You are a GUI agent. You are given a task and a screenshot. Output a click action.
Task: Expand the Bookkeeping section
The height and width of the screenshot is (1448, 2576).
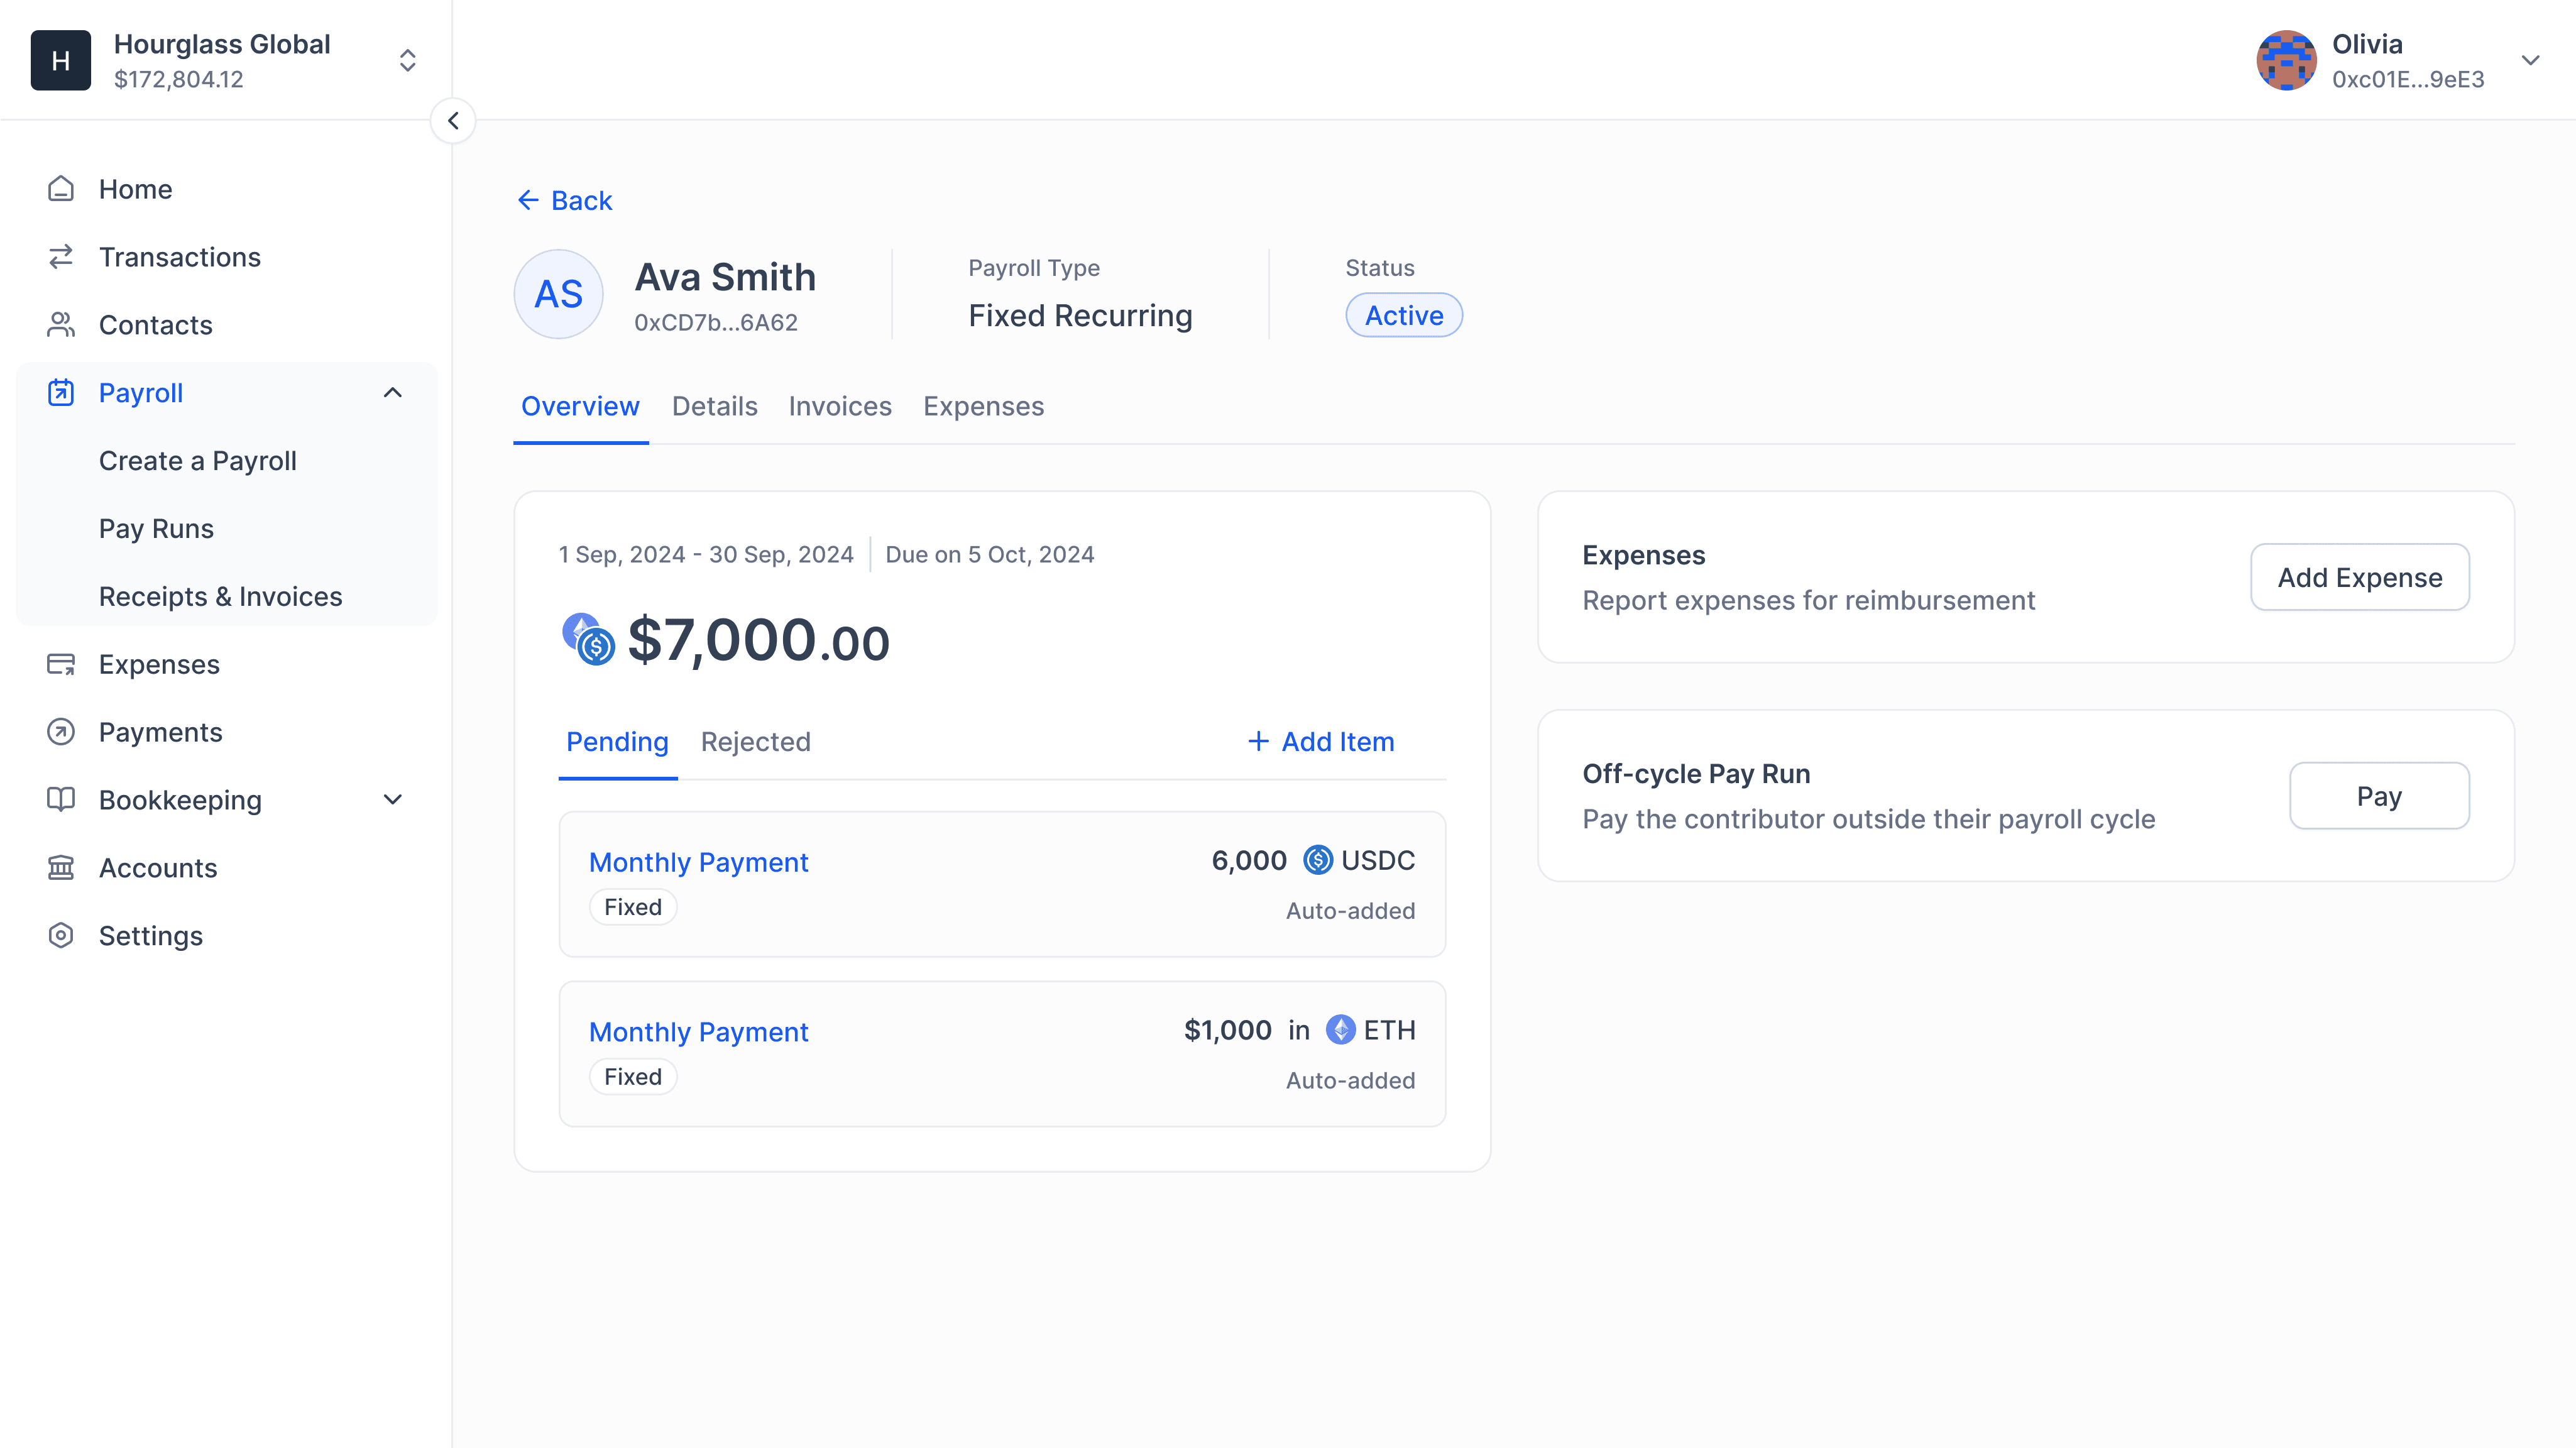pyautogui.click(x=393, y=799)
